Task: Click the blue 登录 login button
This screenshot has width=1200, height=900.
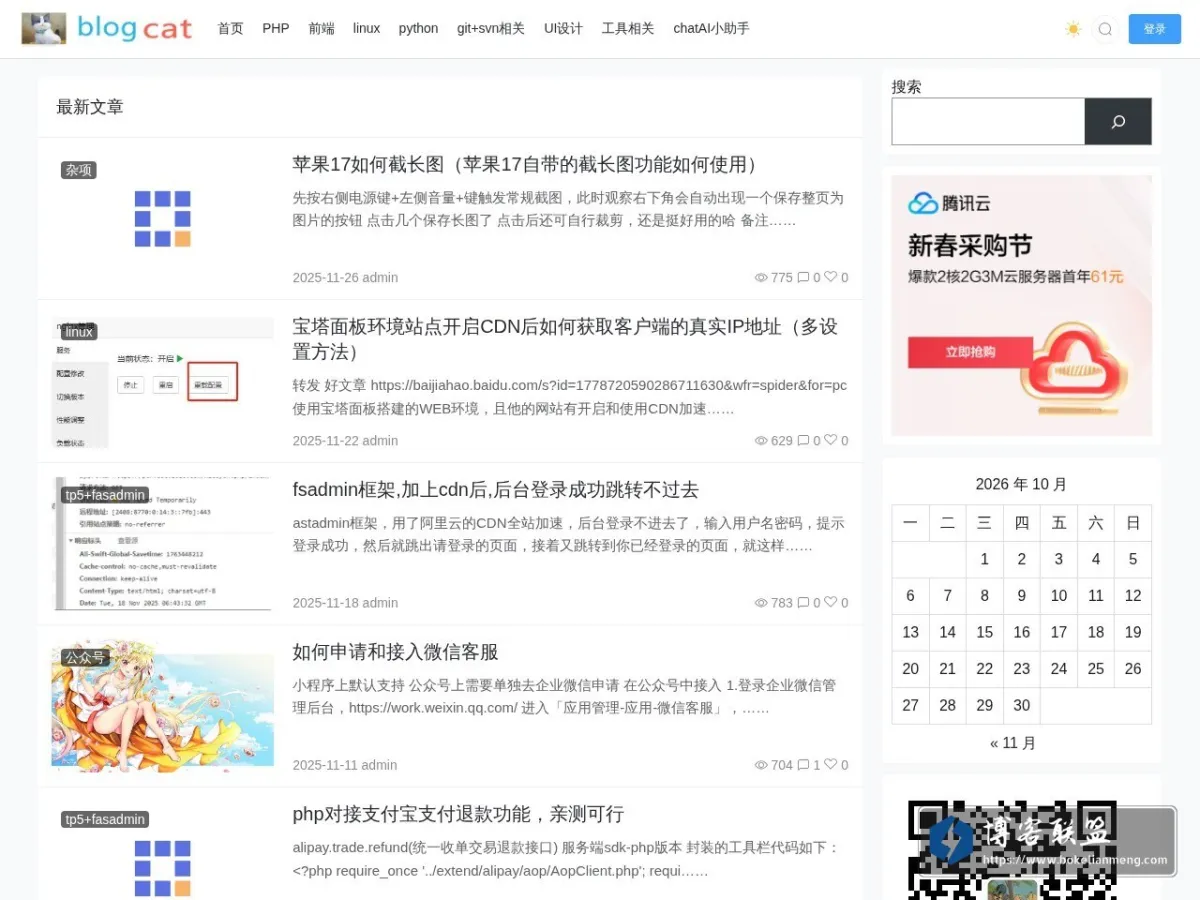Action: (x=1155, y=29)
